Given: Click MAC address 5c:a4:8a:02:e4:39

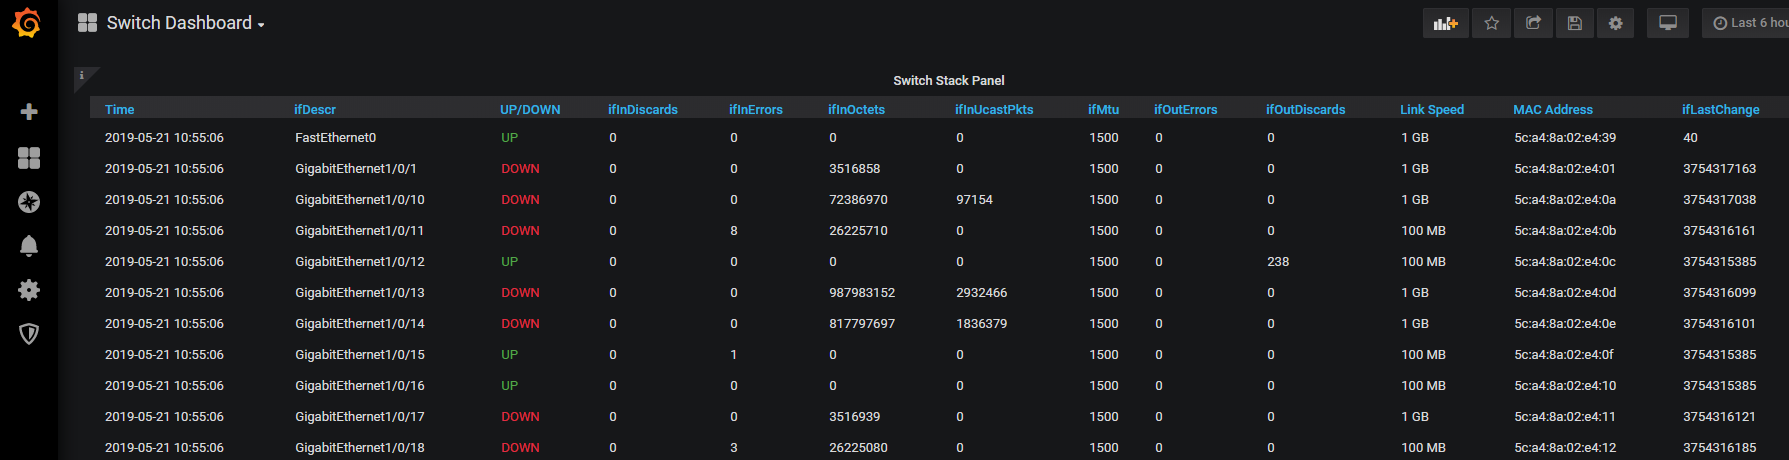Looking at the screenshot, I should coord(1565,138).
